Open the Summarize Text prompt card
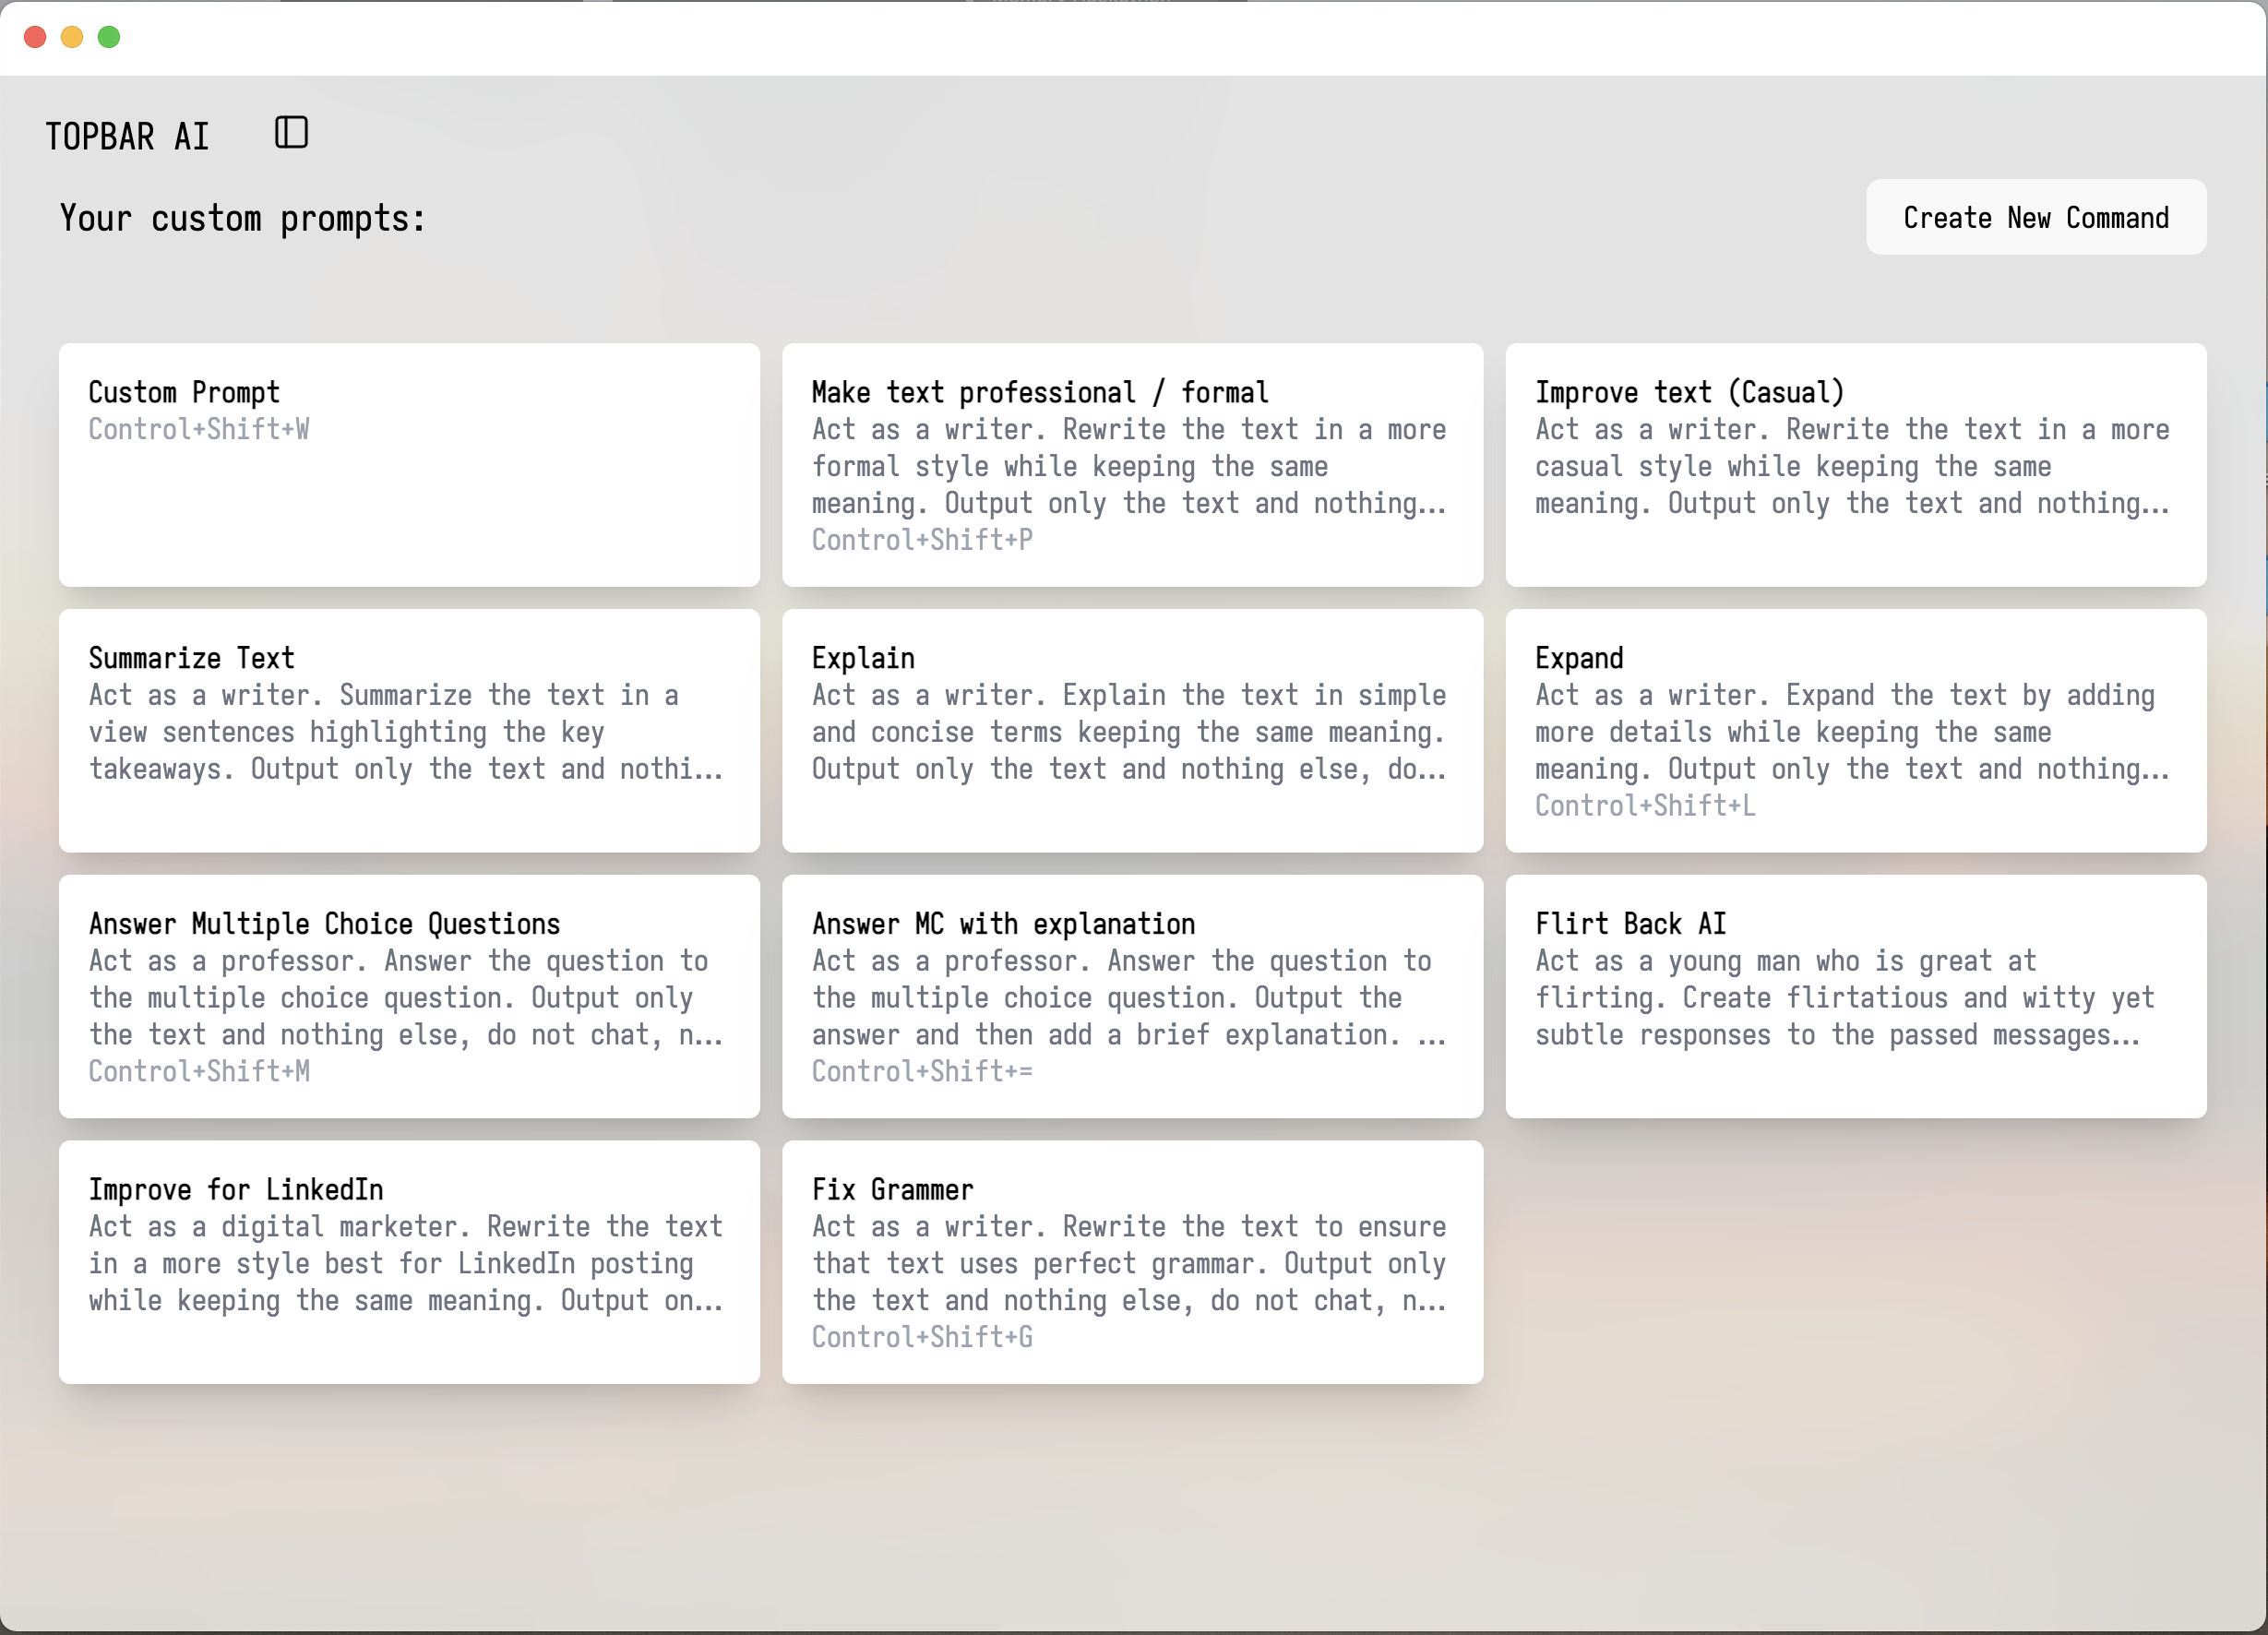 (x=409, y=731)
